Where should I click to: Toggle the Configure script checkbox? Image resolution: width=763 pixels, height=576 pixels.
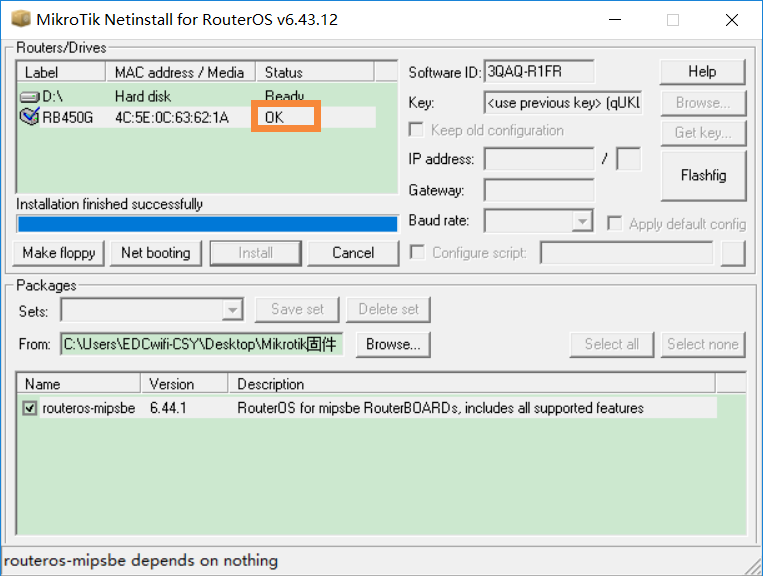(x=417, y=252)
